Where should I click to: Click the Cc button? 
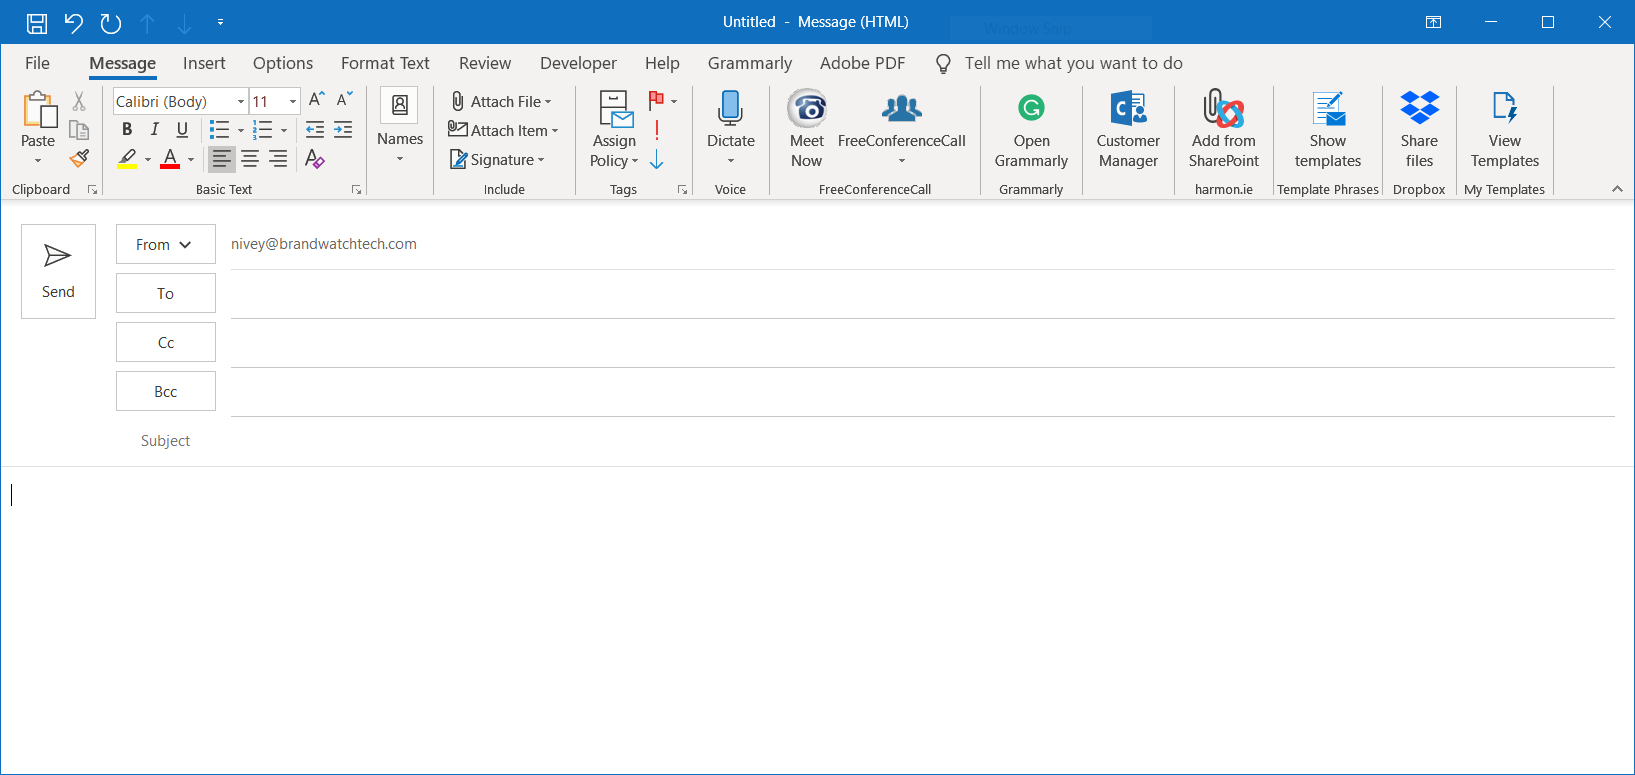166,342
